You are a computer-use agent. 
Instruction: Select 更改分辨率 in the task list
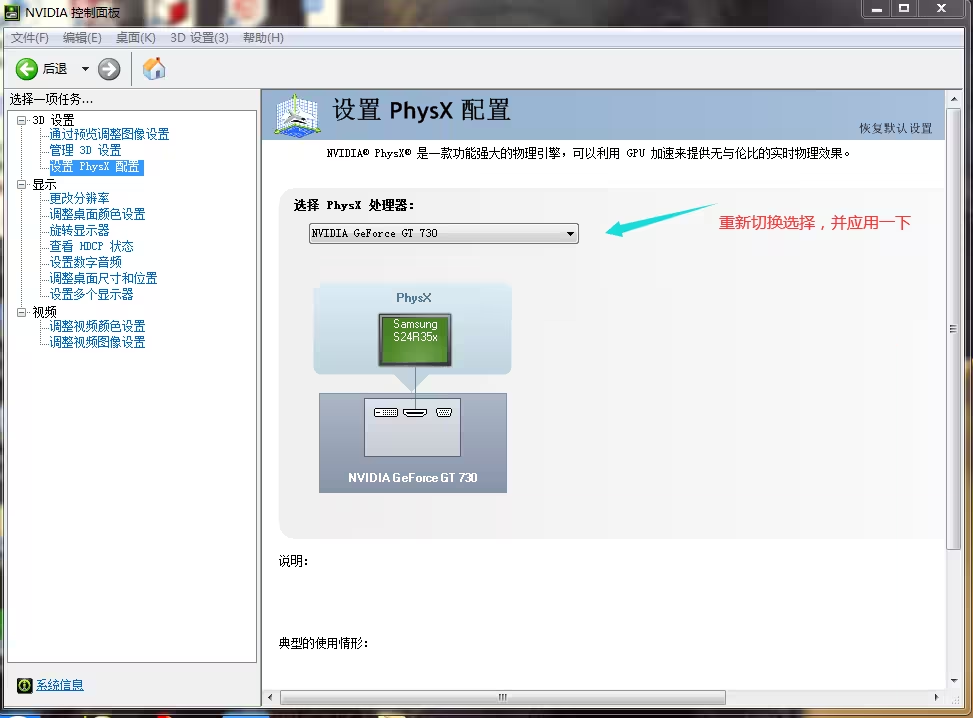(77, 198)
